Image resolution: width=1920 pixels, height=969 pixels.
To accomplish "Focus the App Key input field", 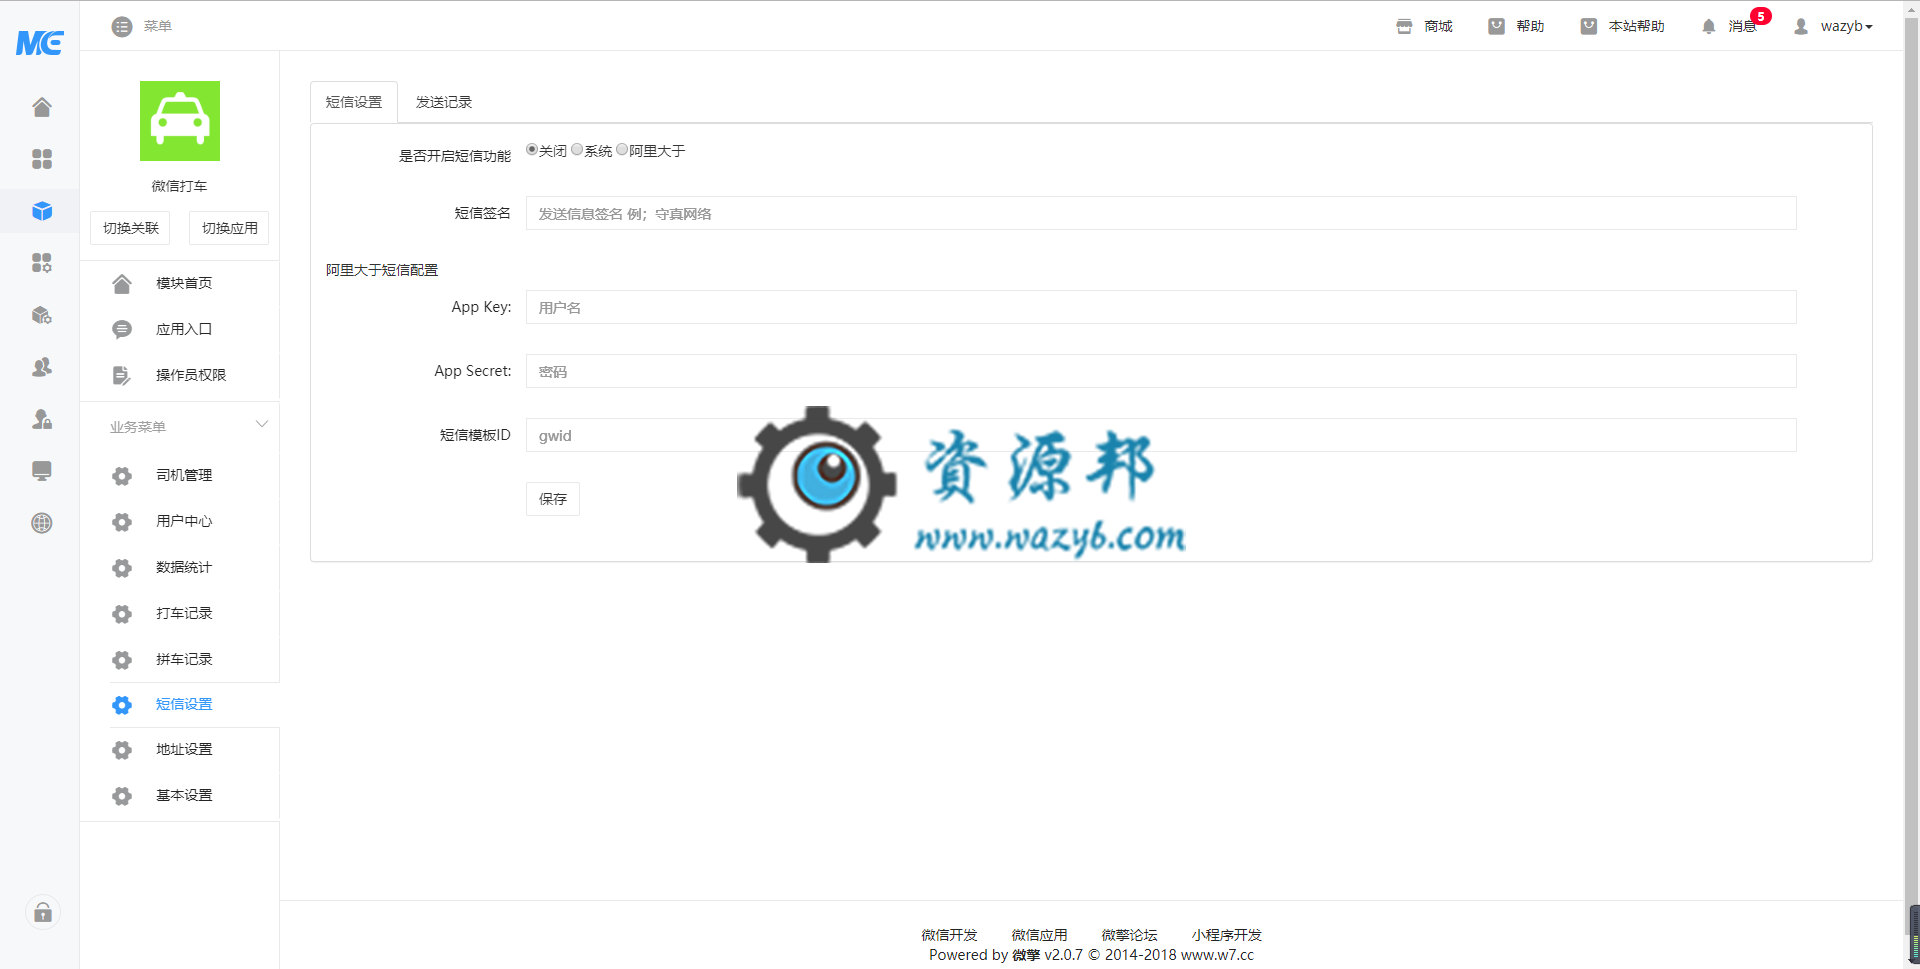I will coord(1161,307).
